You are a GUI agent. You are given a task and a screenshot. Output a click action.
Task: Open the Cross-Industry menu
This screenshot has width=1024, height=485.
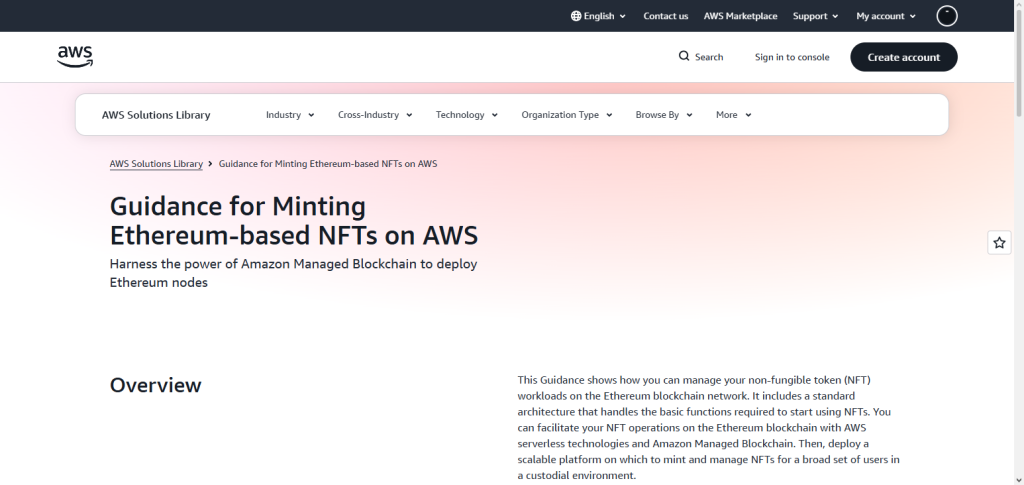375,115
